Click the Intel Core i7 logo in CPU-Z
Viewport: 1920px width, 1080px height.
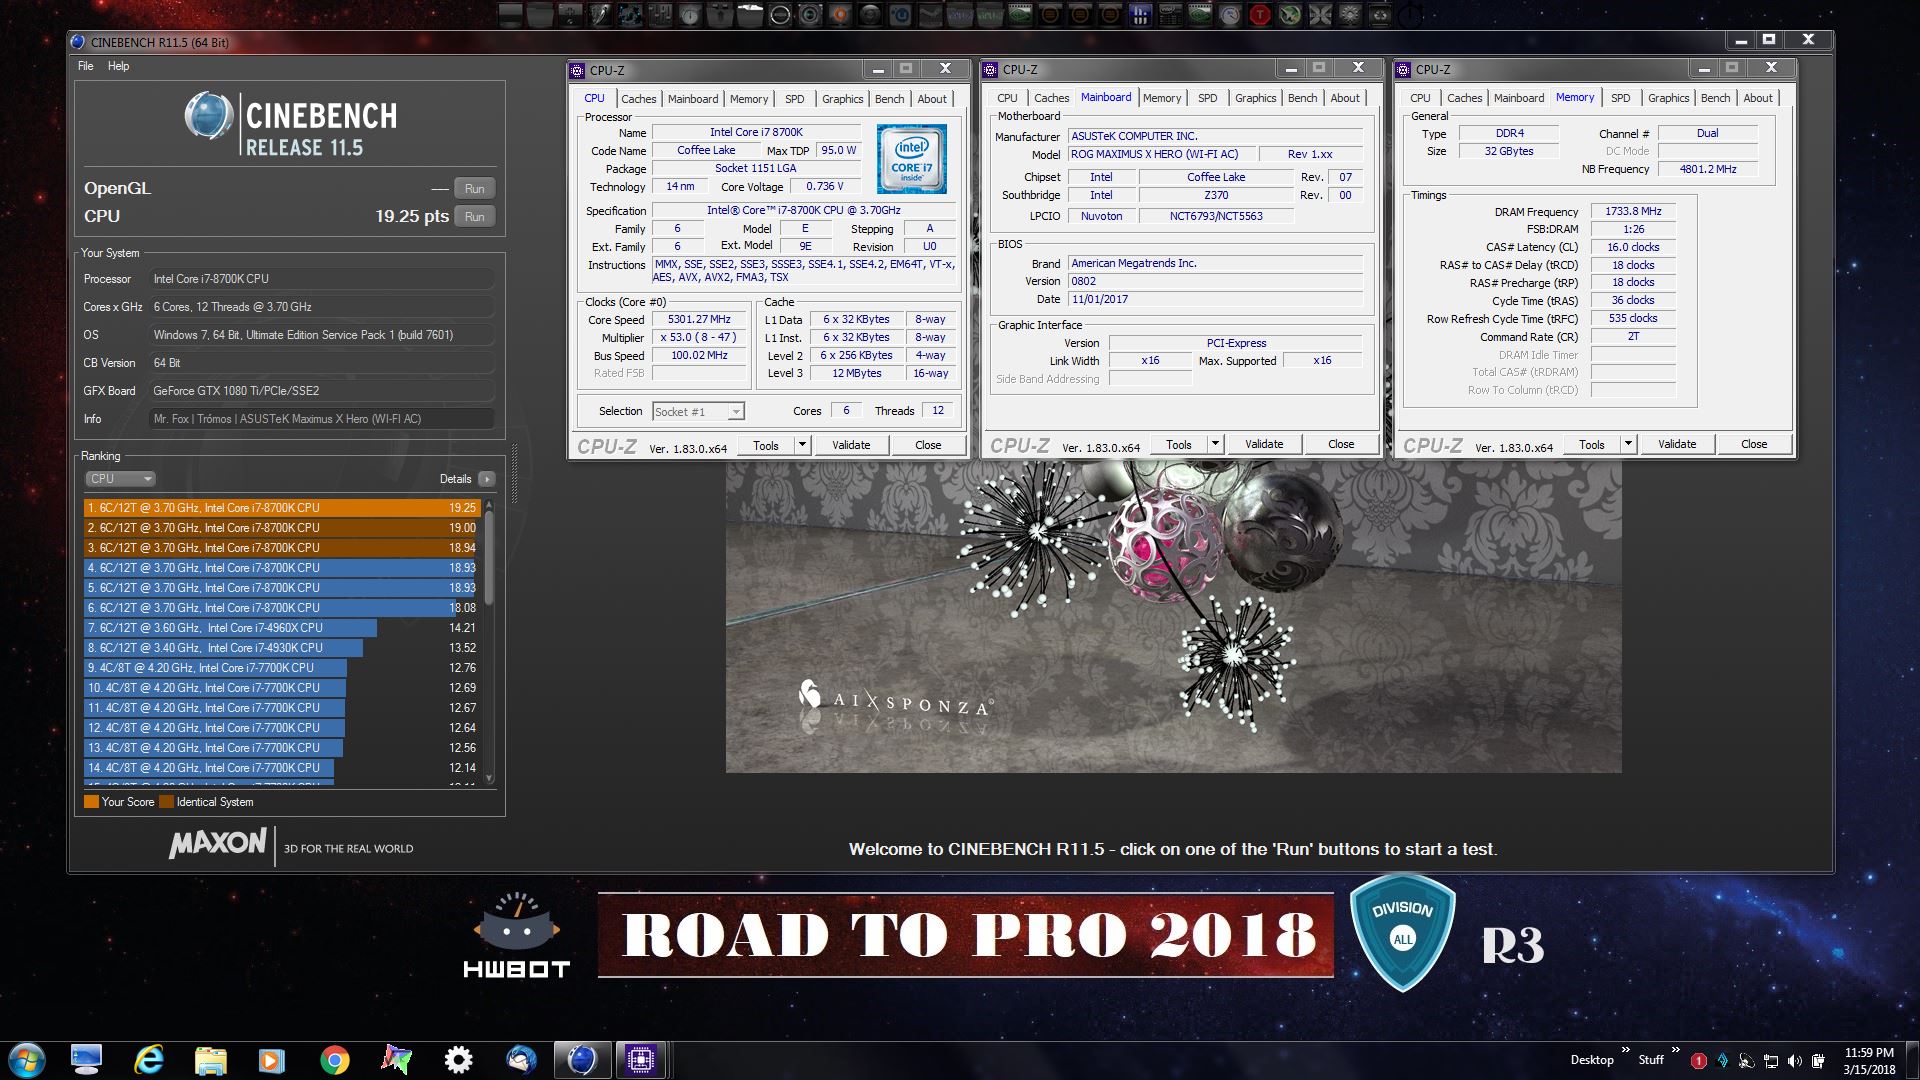coord(912,159)
